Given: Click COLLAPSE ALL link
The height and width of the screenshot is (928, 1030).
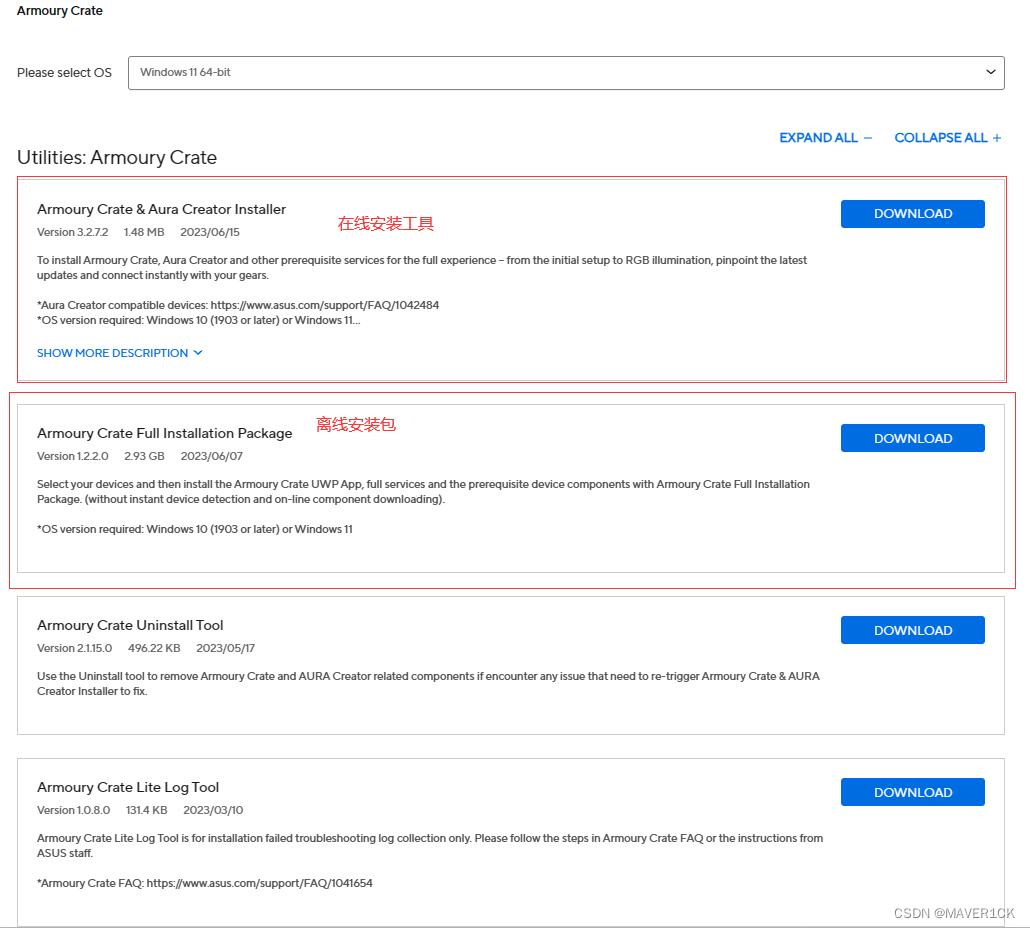Looking at the screenshot, I should pyautogui.click(x=941, y=138).
